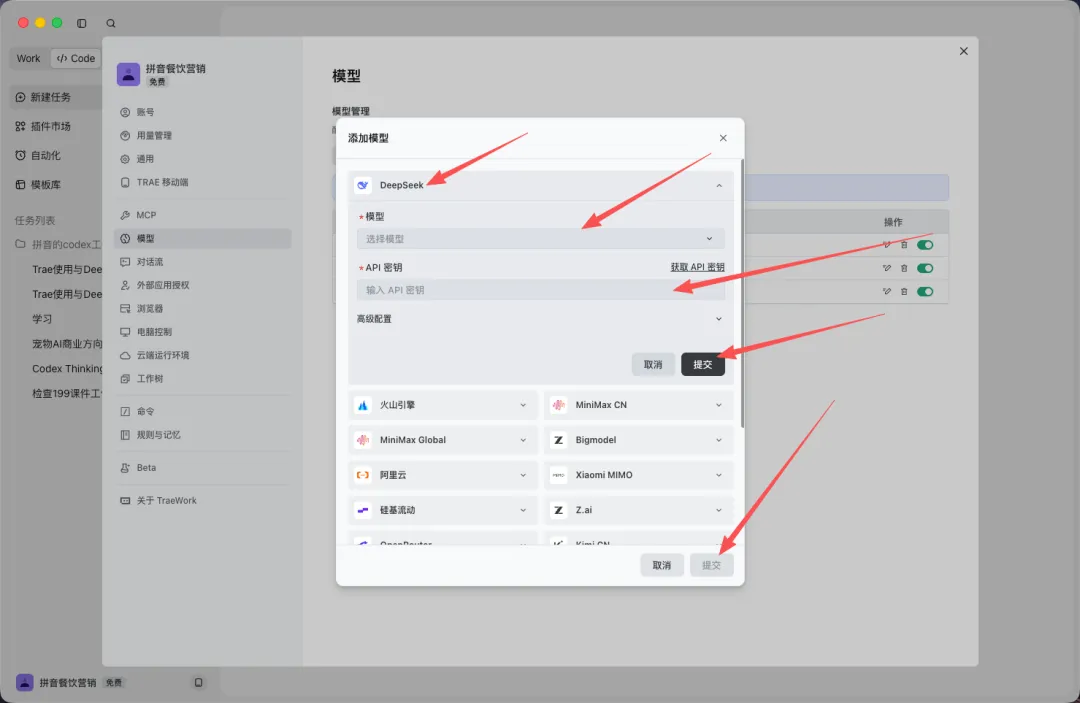Click the MiniMax Global provider logo
This screenshot has width=1080, height=703.
pyautogui.click(x=363, y=440)
